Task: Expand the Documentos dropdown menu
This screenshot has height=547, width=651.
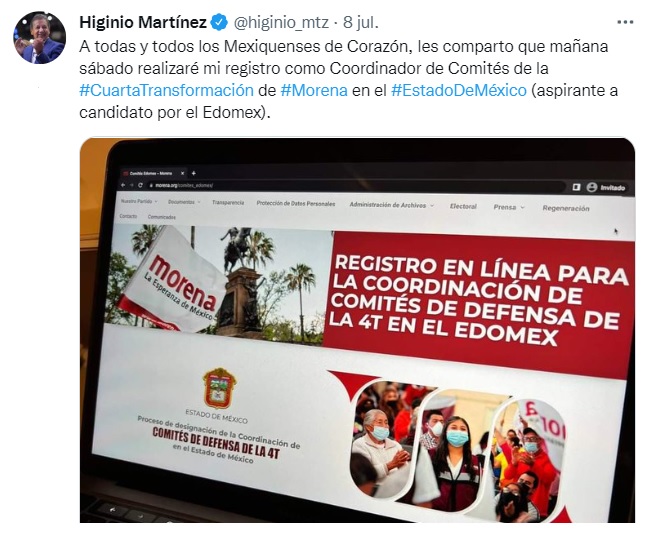Action: point(184,202)
